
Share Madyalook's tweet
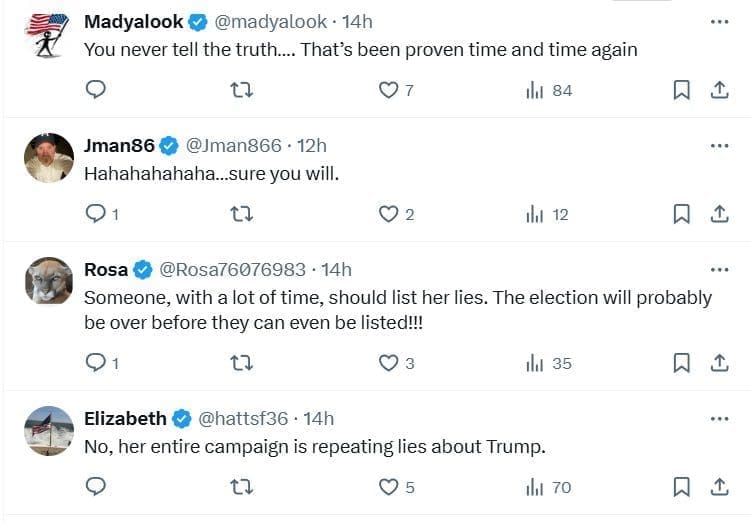point(718,90)
